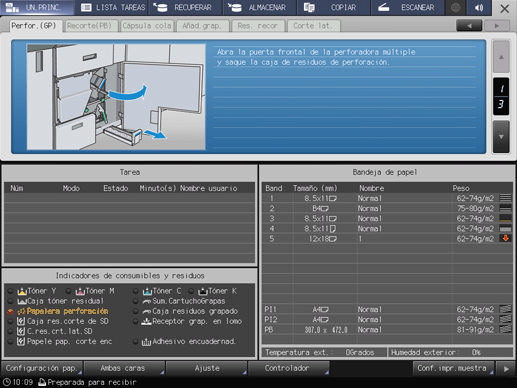The height and width of the screenshot is (388, 517).
Task: Click the red alert icon for tray 5
Action: pyautogui.click(x=506, y=238)
